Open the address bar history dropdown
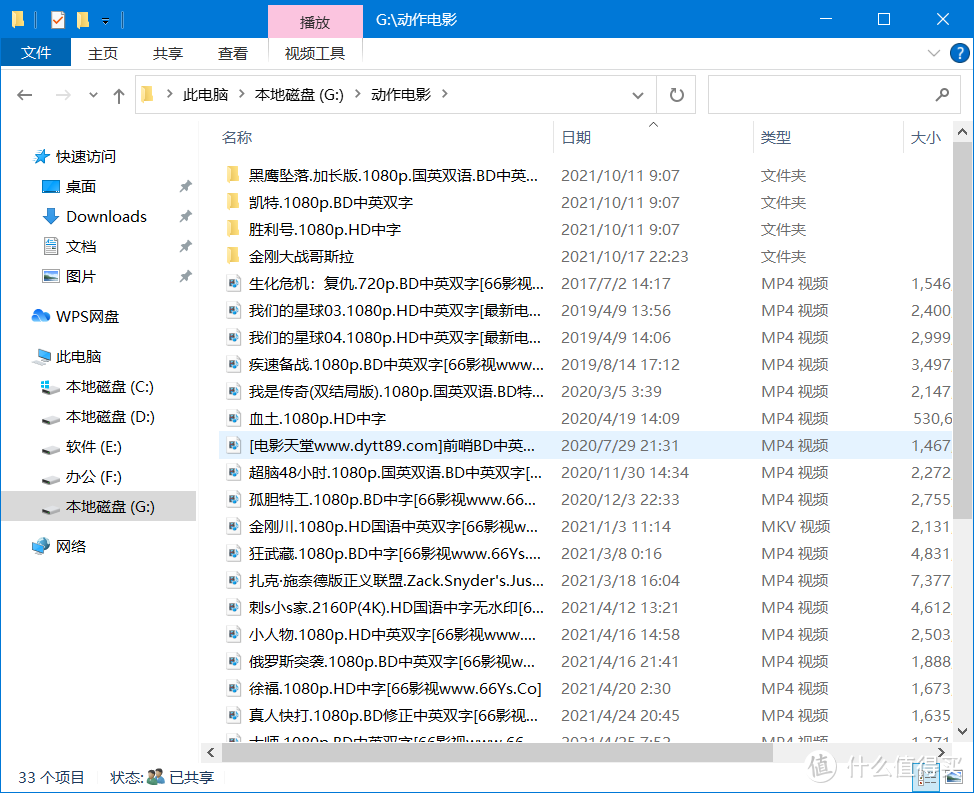The width and height of the screenshot is (974, 793). (x=638, y=94)
